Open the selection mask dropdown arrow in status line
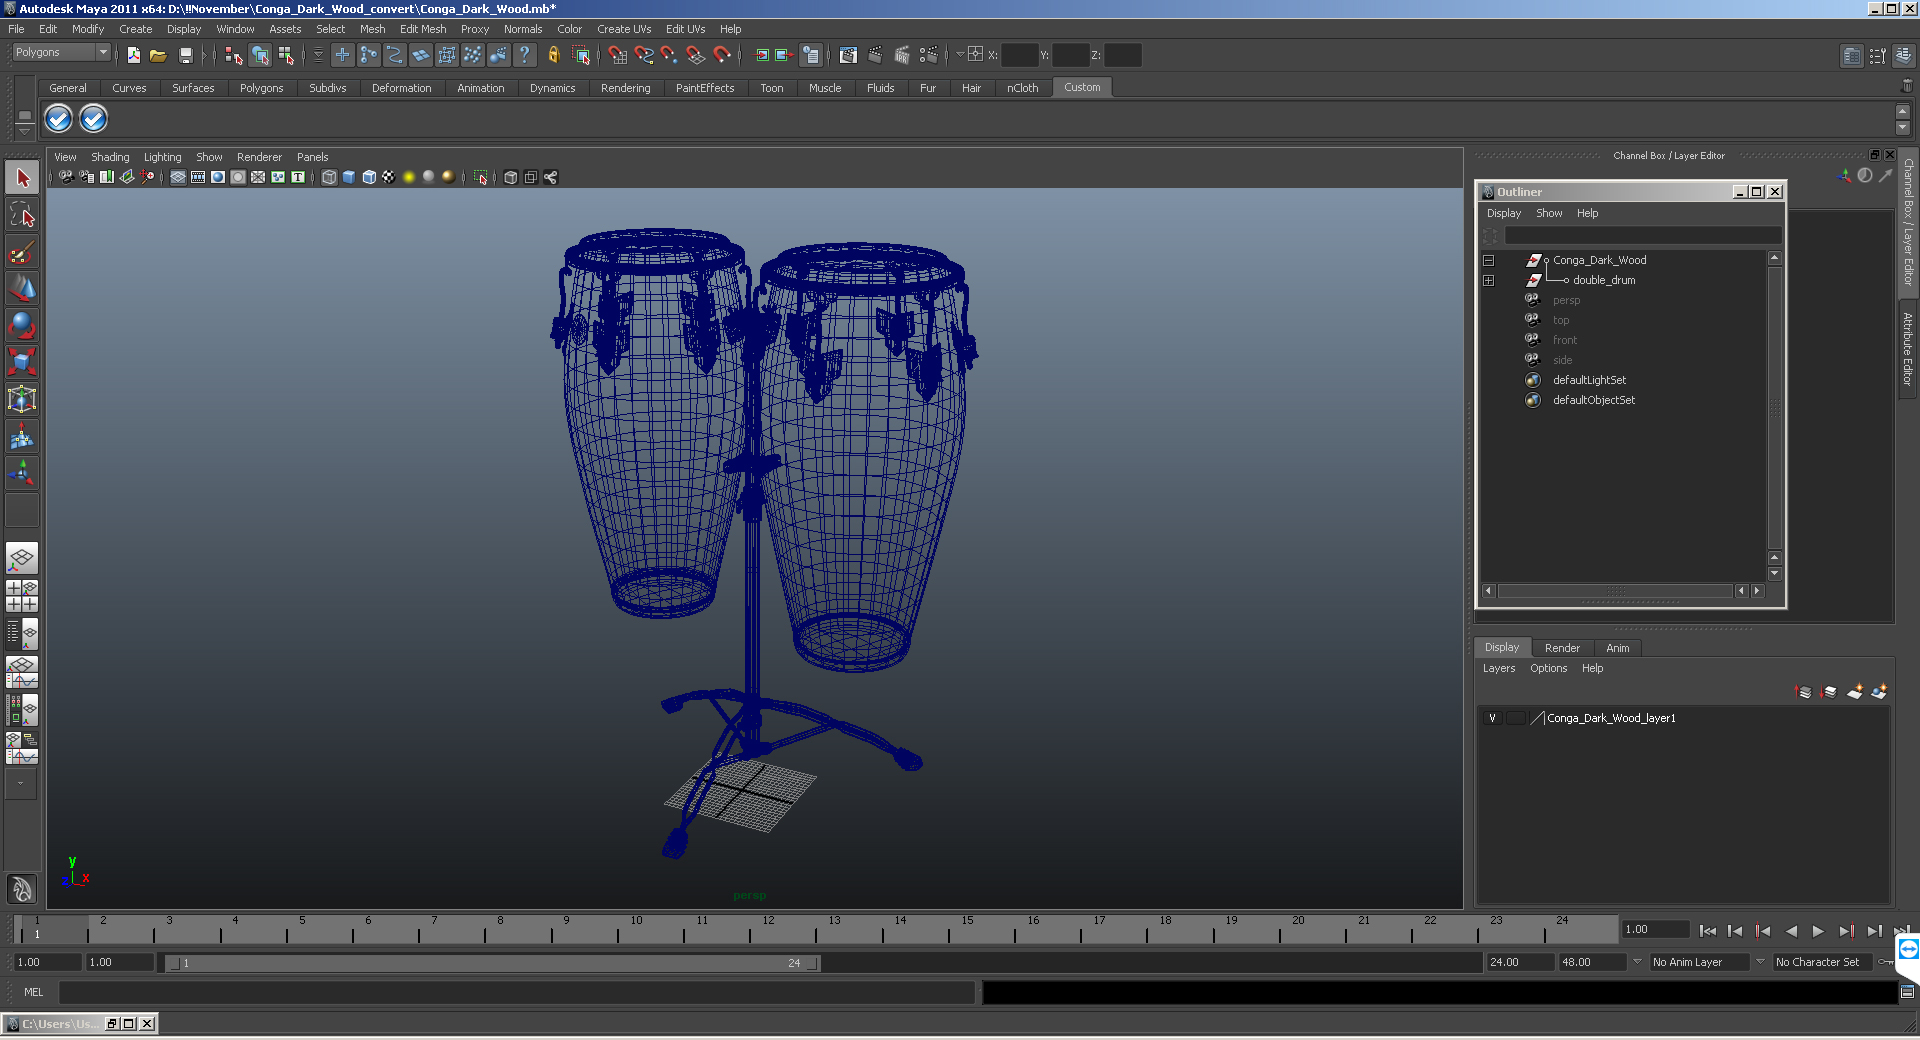 tap(318, 55)
